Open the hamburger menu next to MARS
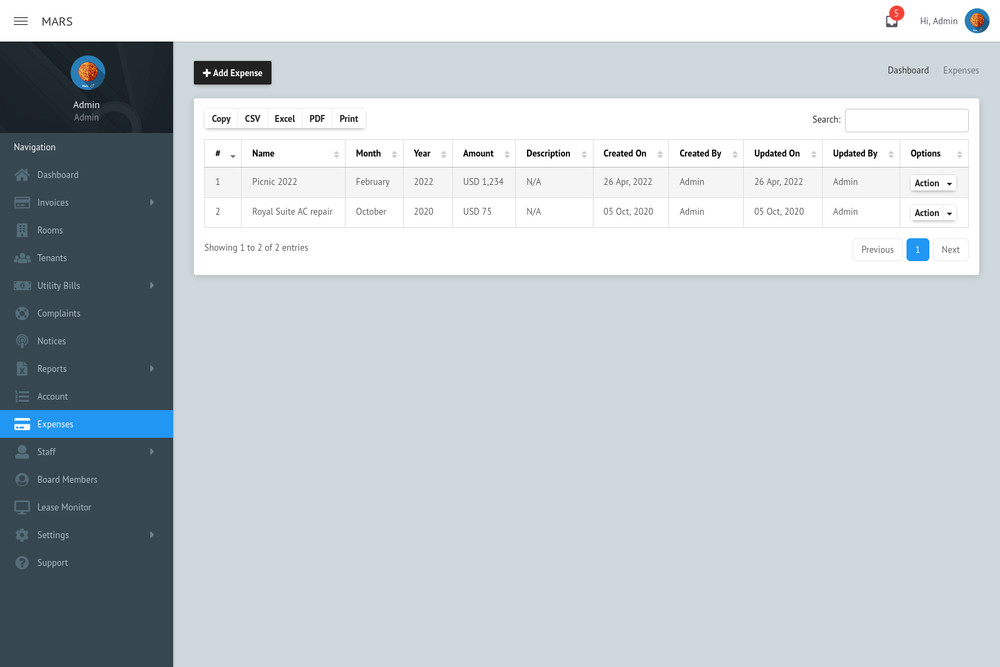Image resolution: width=1000 pixels, height=667 pixels. [20, 20]
